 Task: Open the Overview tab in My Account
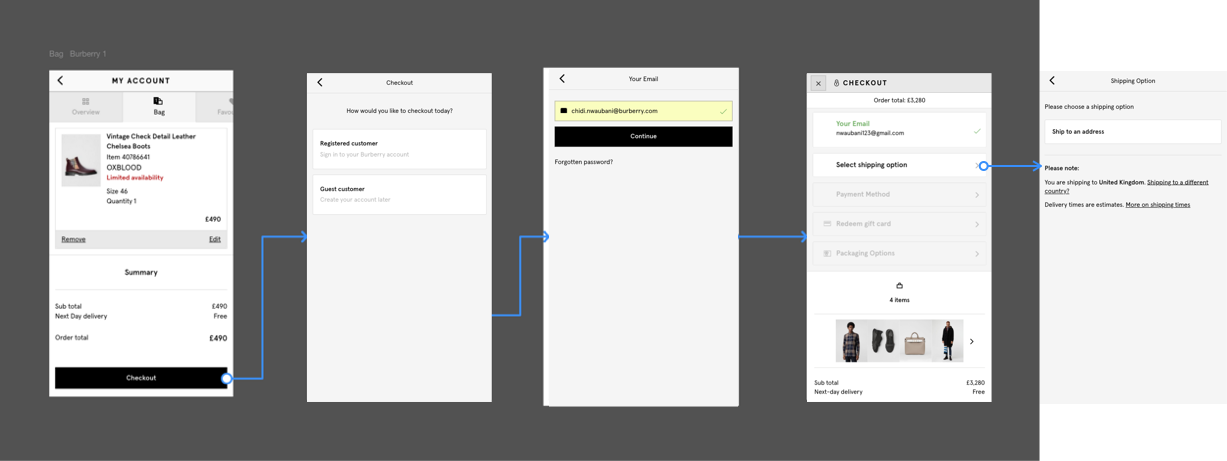pos(86,107)
